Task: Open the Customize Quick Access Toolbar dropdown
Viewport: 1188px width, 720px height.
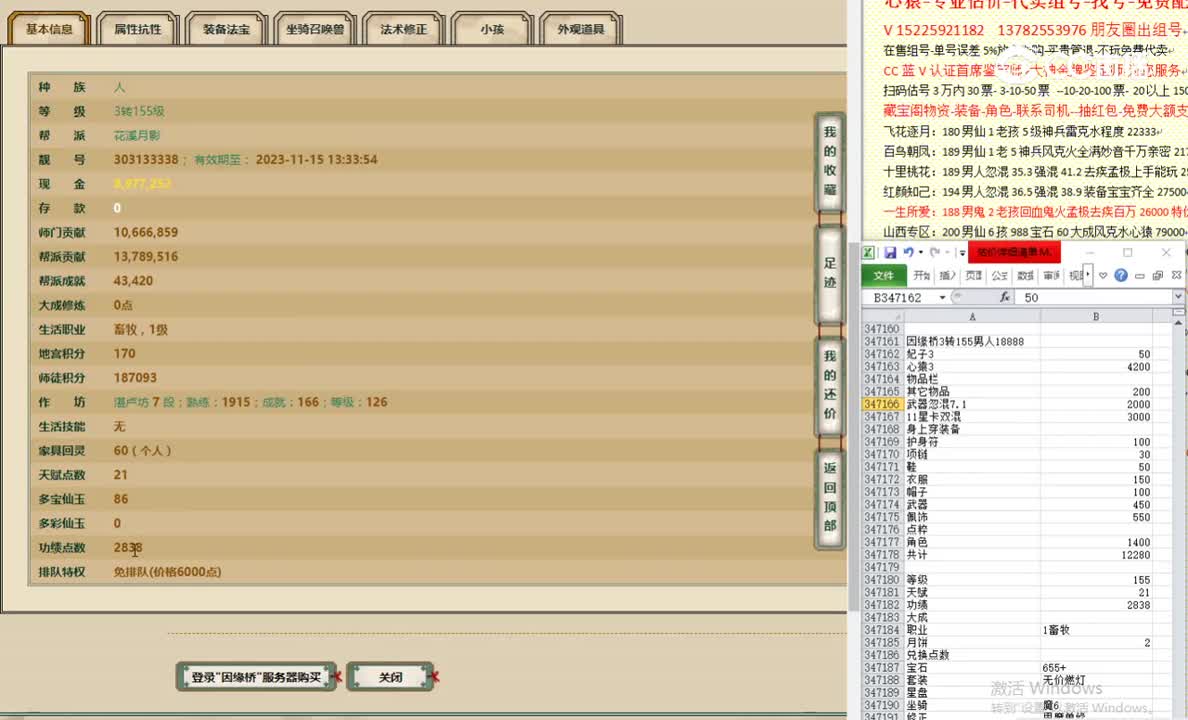Action: coord(961,251)
